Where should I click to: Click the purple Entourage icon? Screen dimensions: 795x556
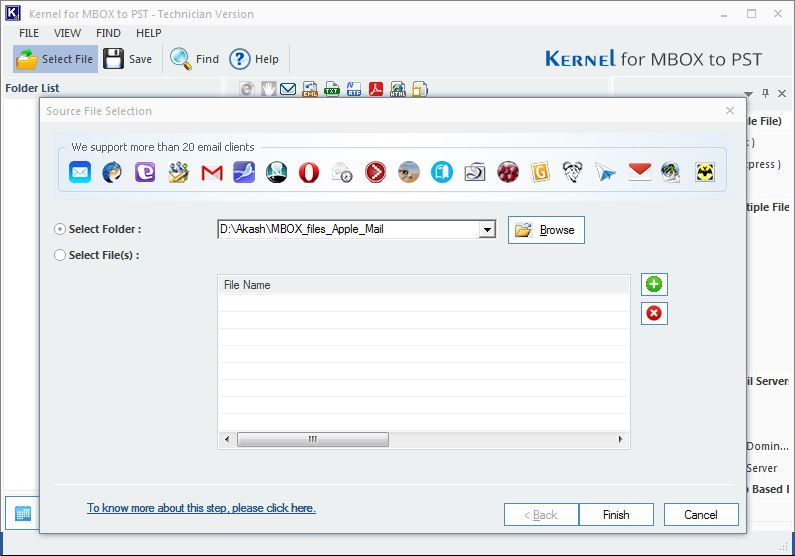coord(145,172)
